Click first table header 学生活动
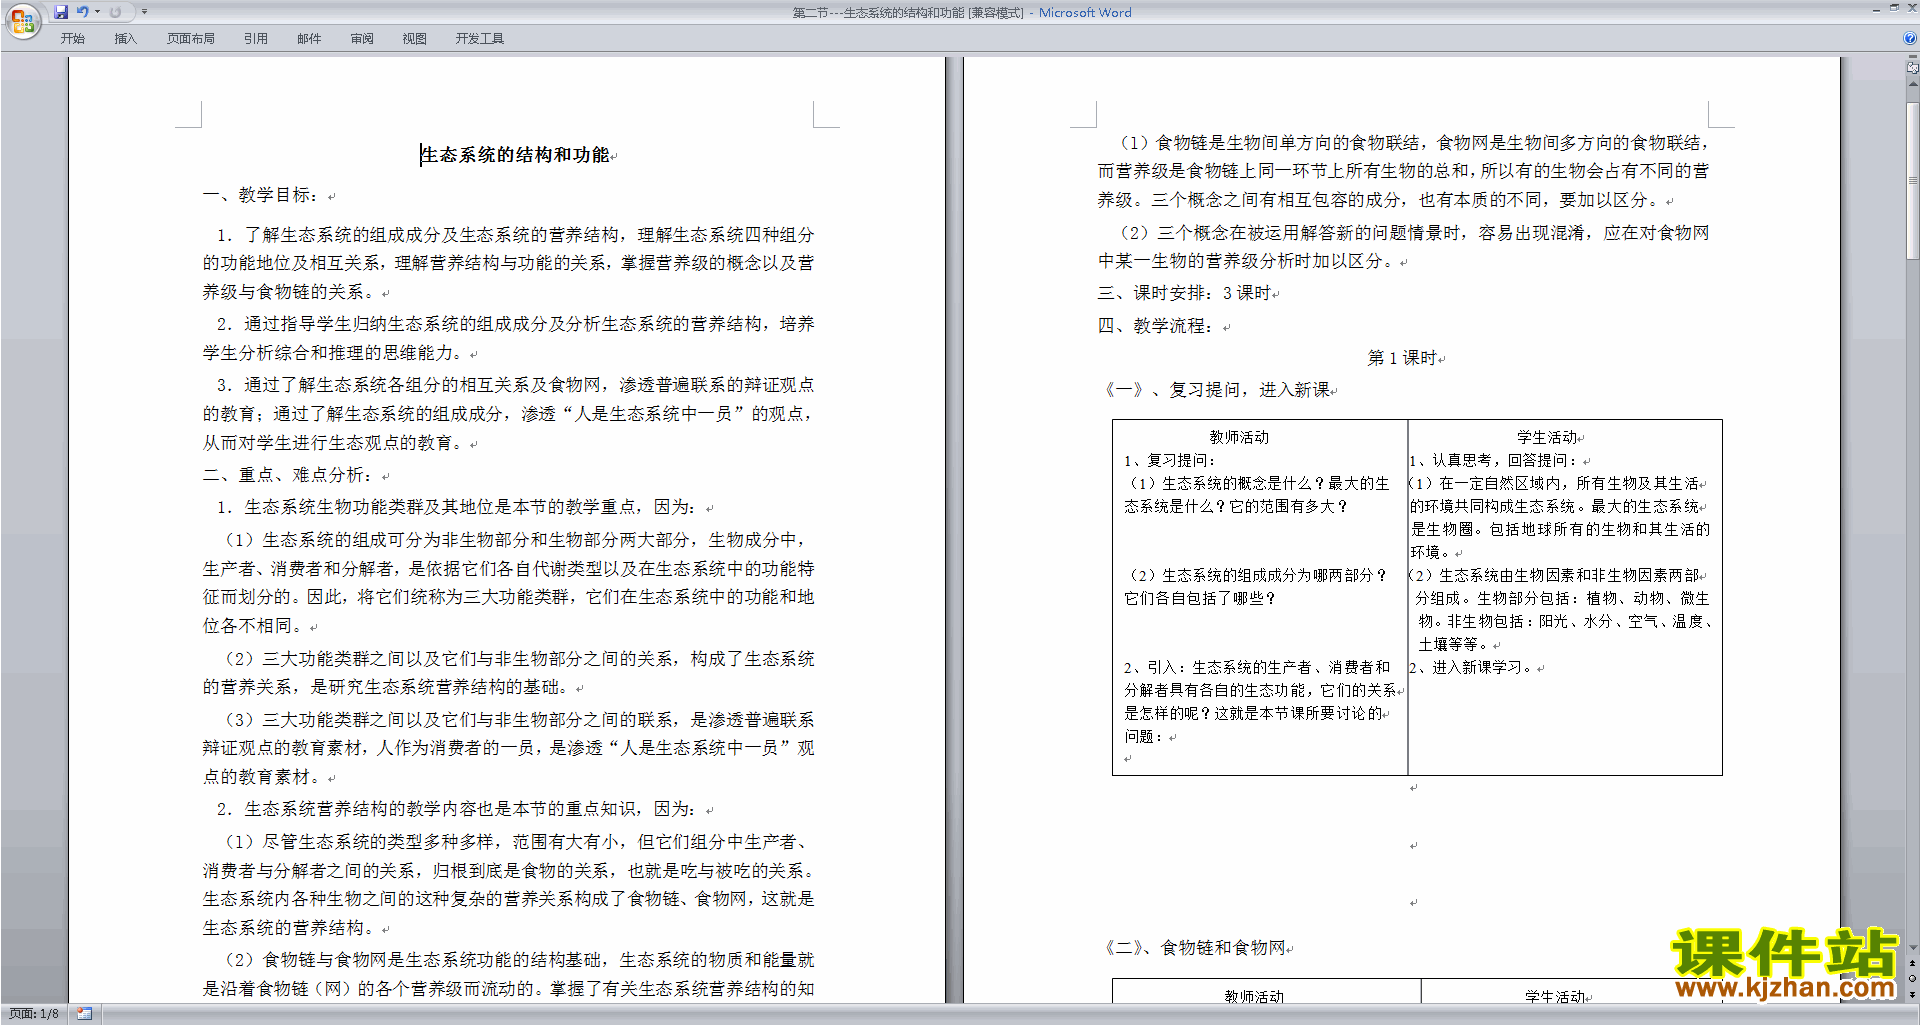Screen dimensions: 1920x1025 point(1547,437)
